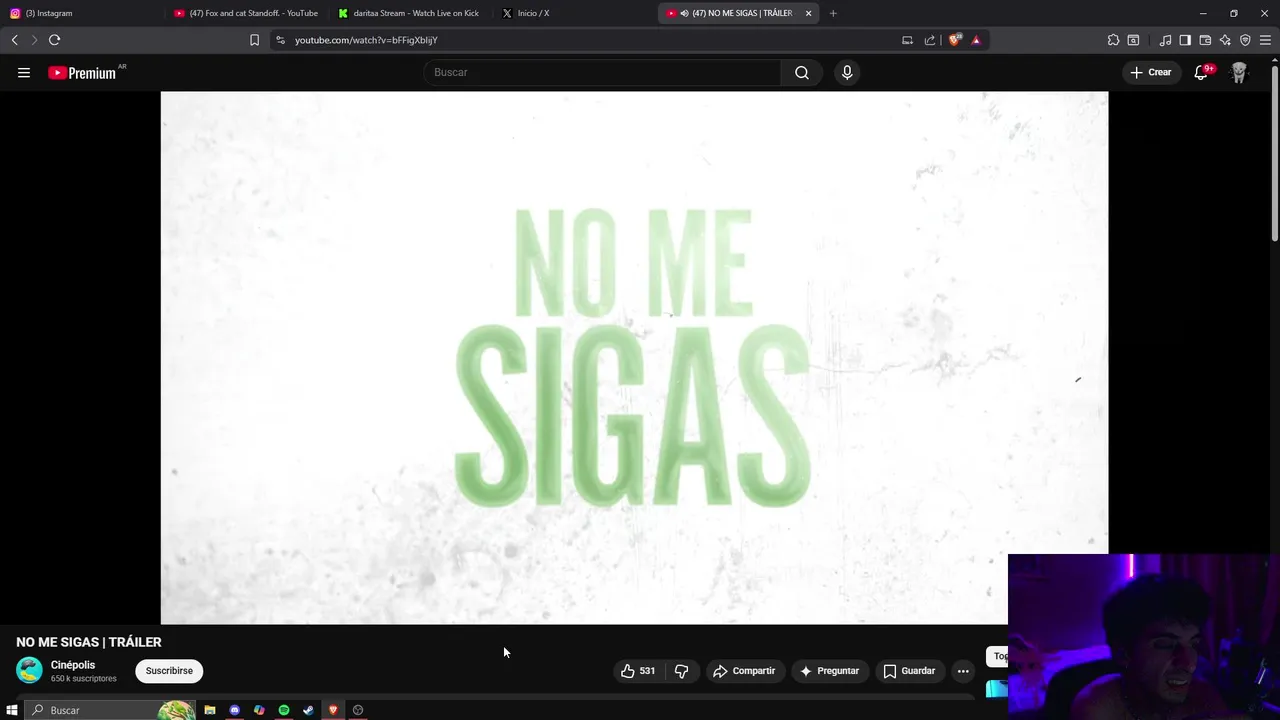The image size is (1280, 720).
Task: Click the video title NO ME SIGAS | TRÁILER
Action: click(x=89, y=642)
